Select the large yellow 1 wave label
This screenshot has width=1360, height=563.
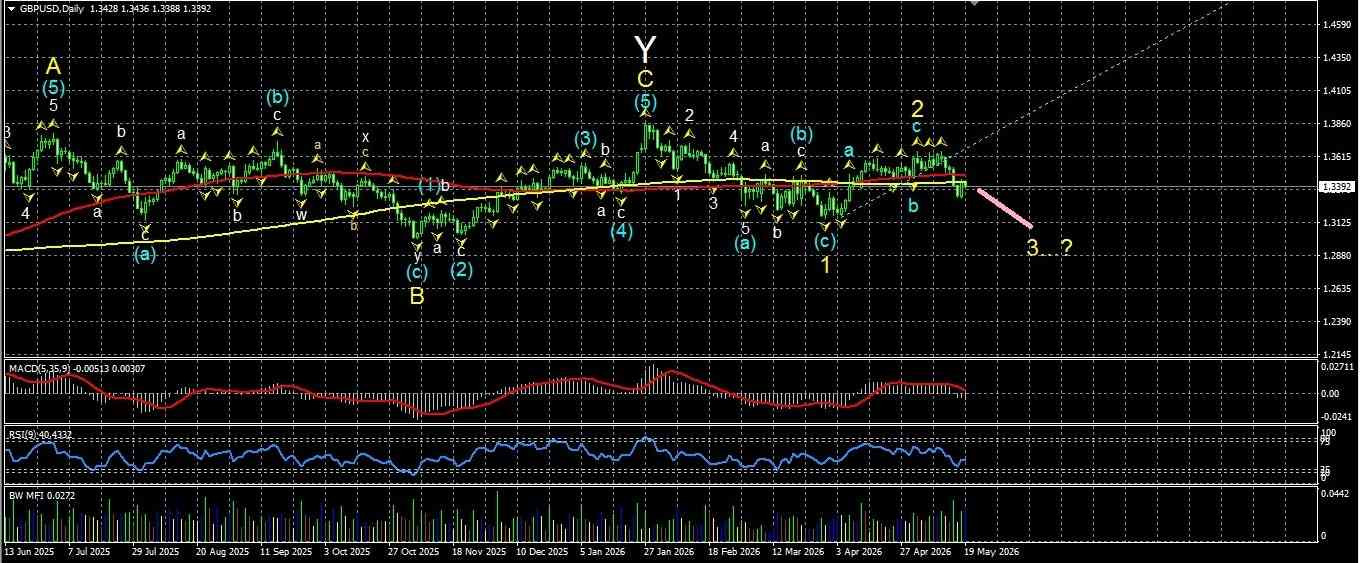coord(826,265)
